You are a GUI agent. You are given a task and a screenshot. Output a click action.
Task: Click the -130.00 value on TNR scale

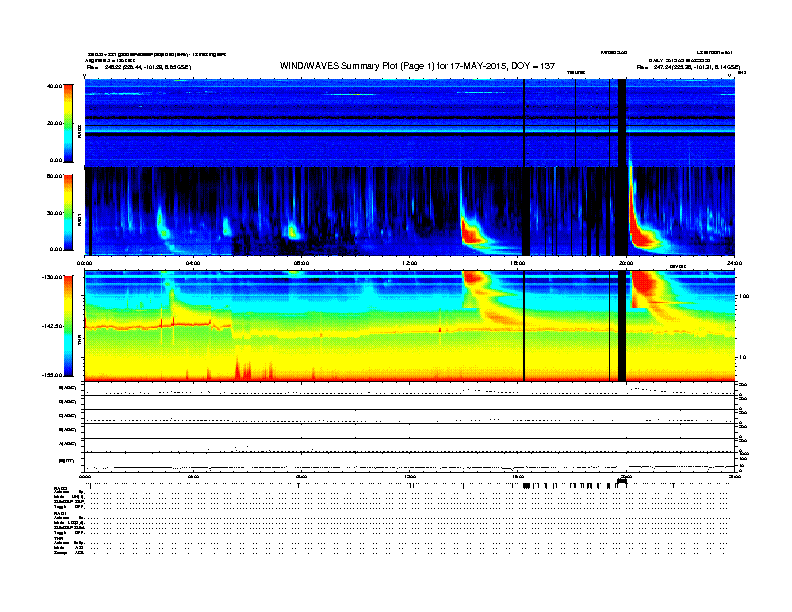(52, 277)
